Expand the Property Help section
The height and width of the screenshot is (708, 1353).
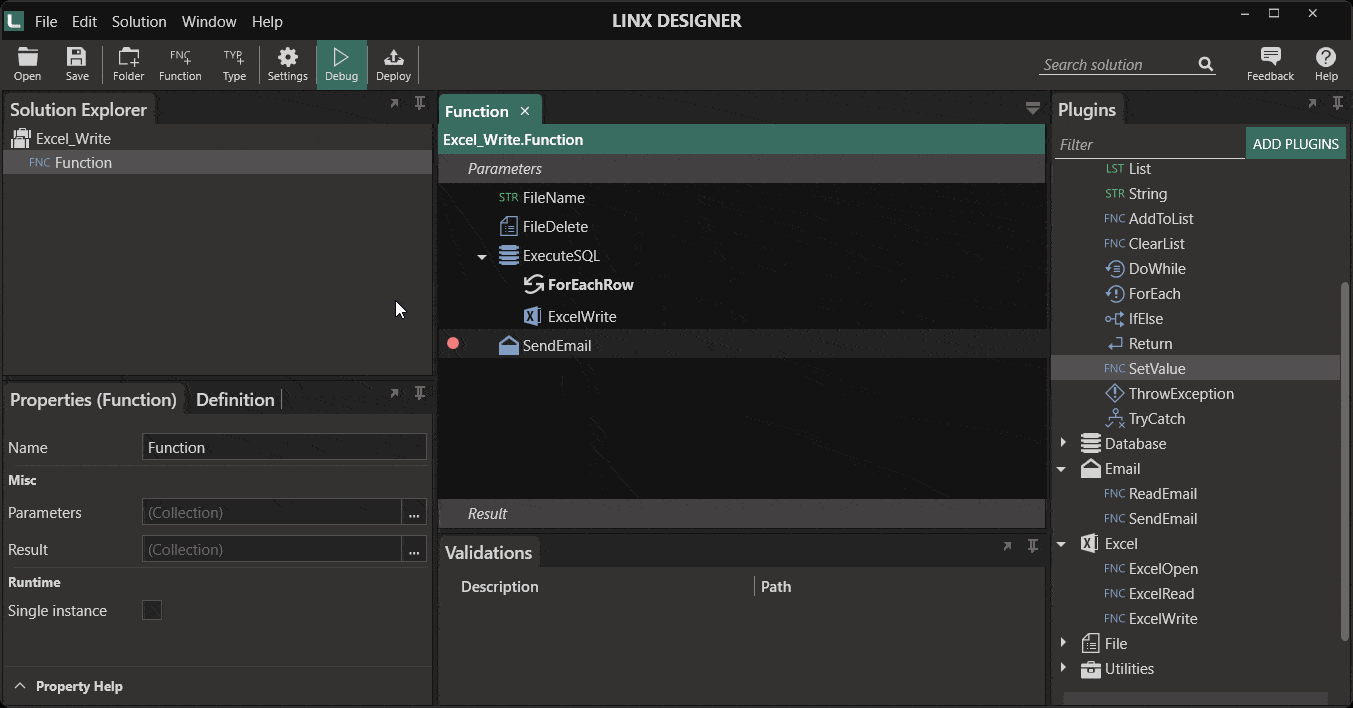pos(20,686)
